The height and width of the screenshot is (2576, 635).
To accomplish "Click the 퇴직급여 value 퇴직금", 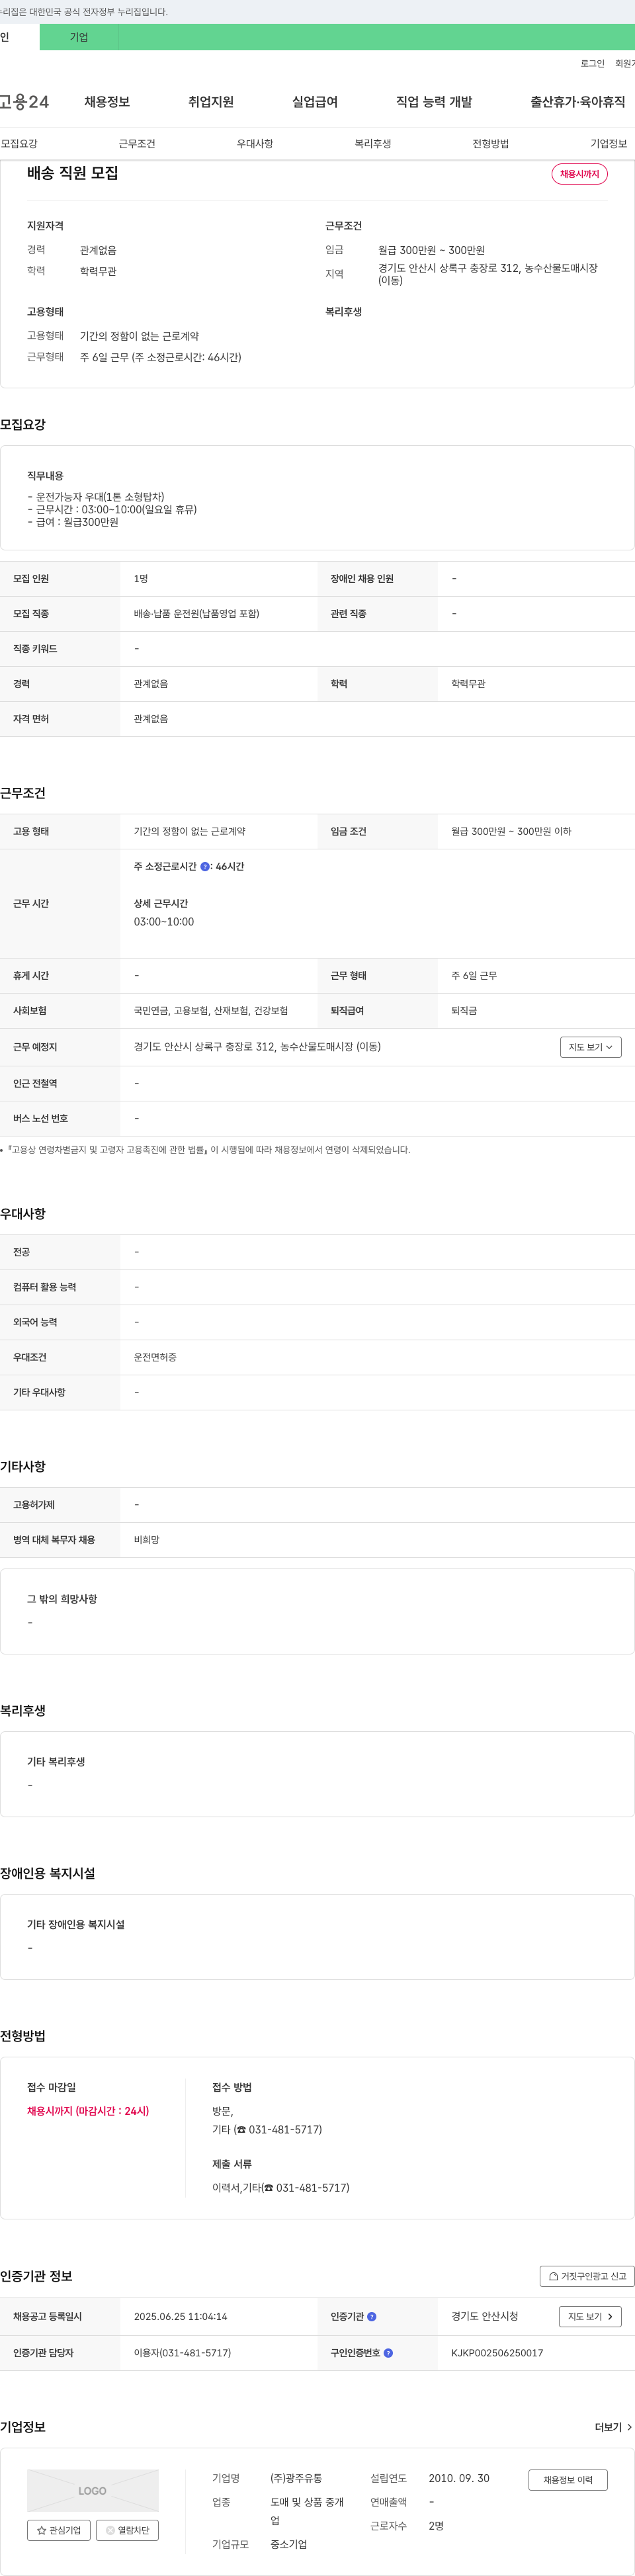I will point(464,1011).
